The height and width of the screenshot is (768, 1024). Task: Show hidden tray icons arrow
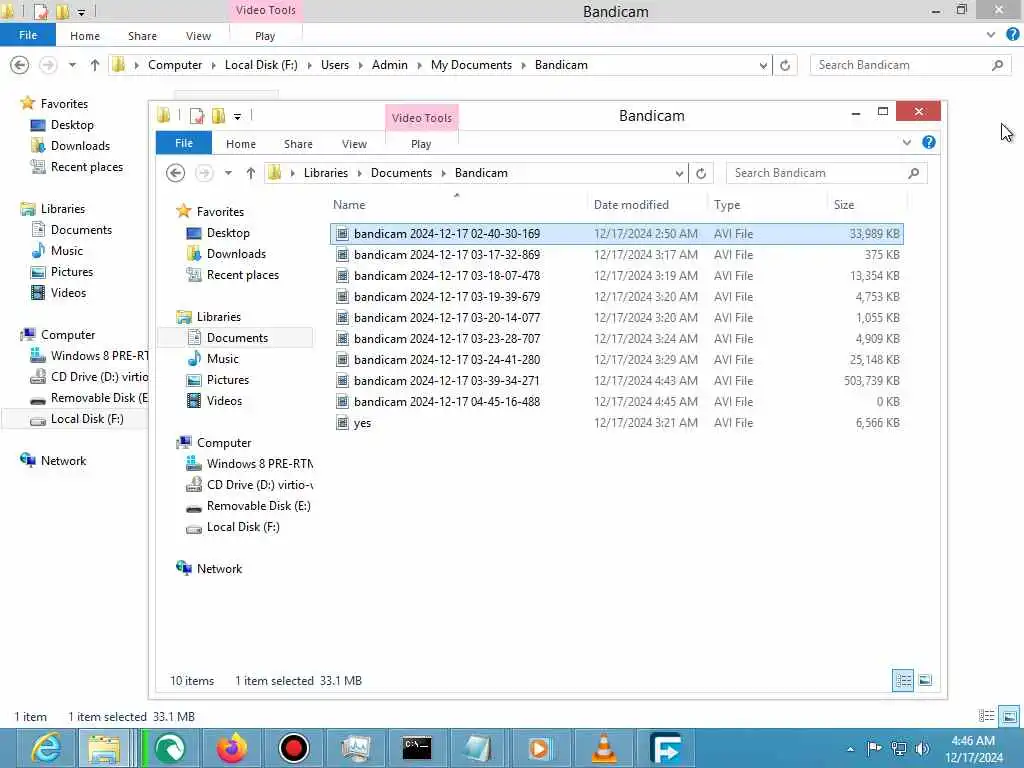[850, 749]
